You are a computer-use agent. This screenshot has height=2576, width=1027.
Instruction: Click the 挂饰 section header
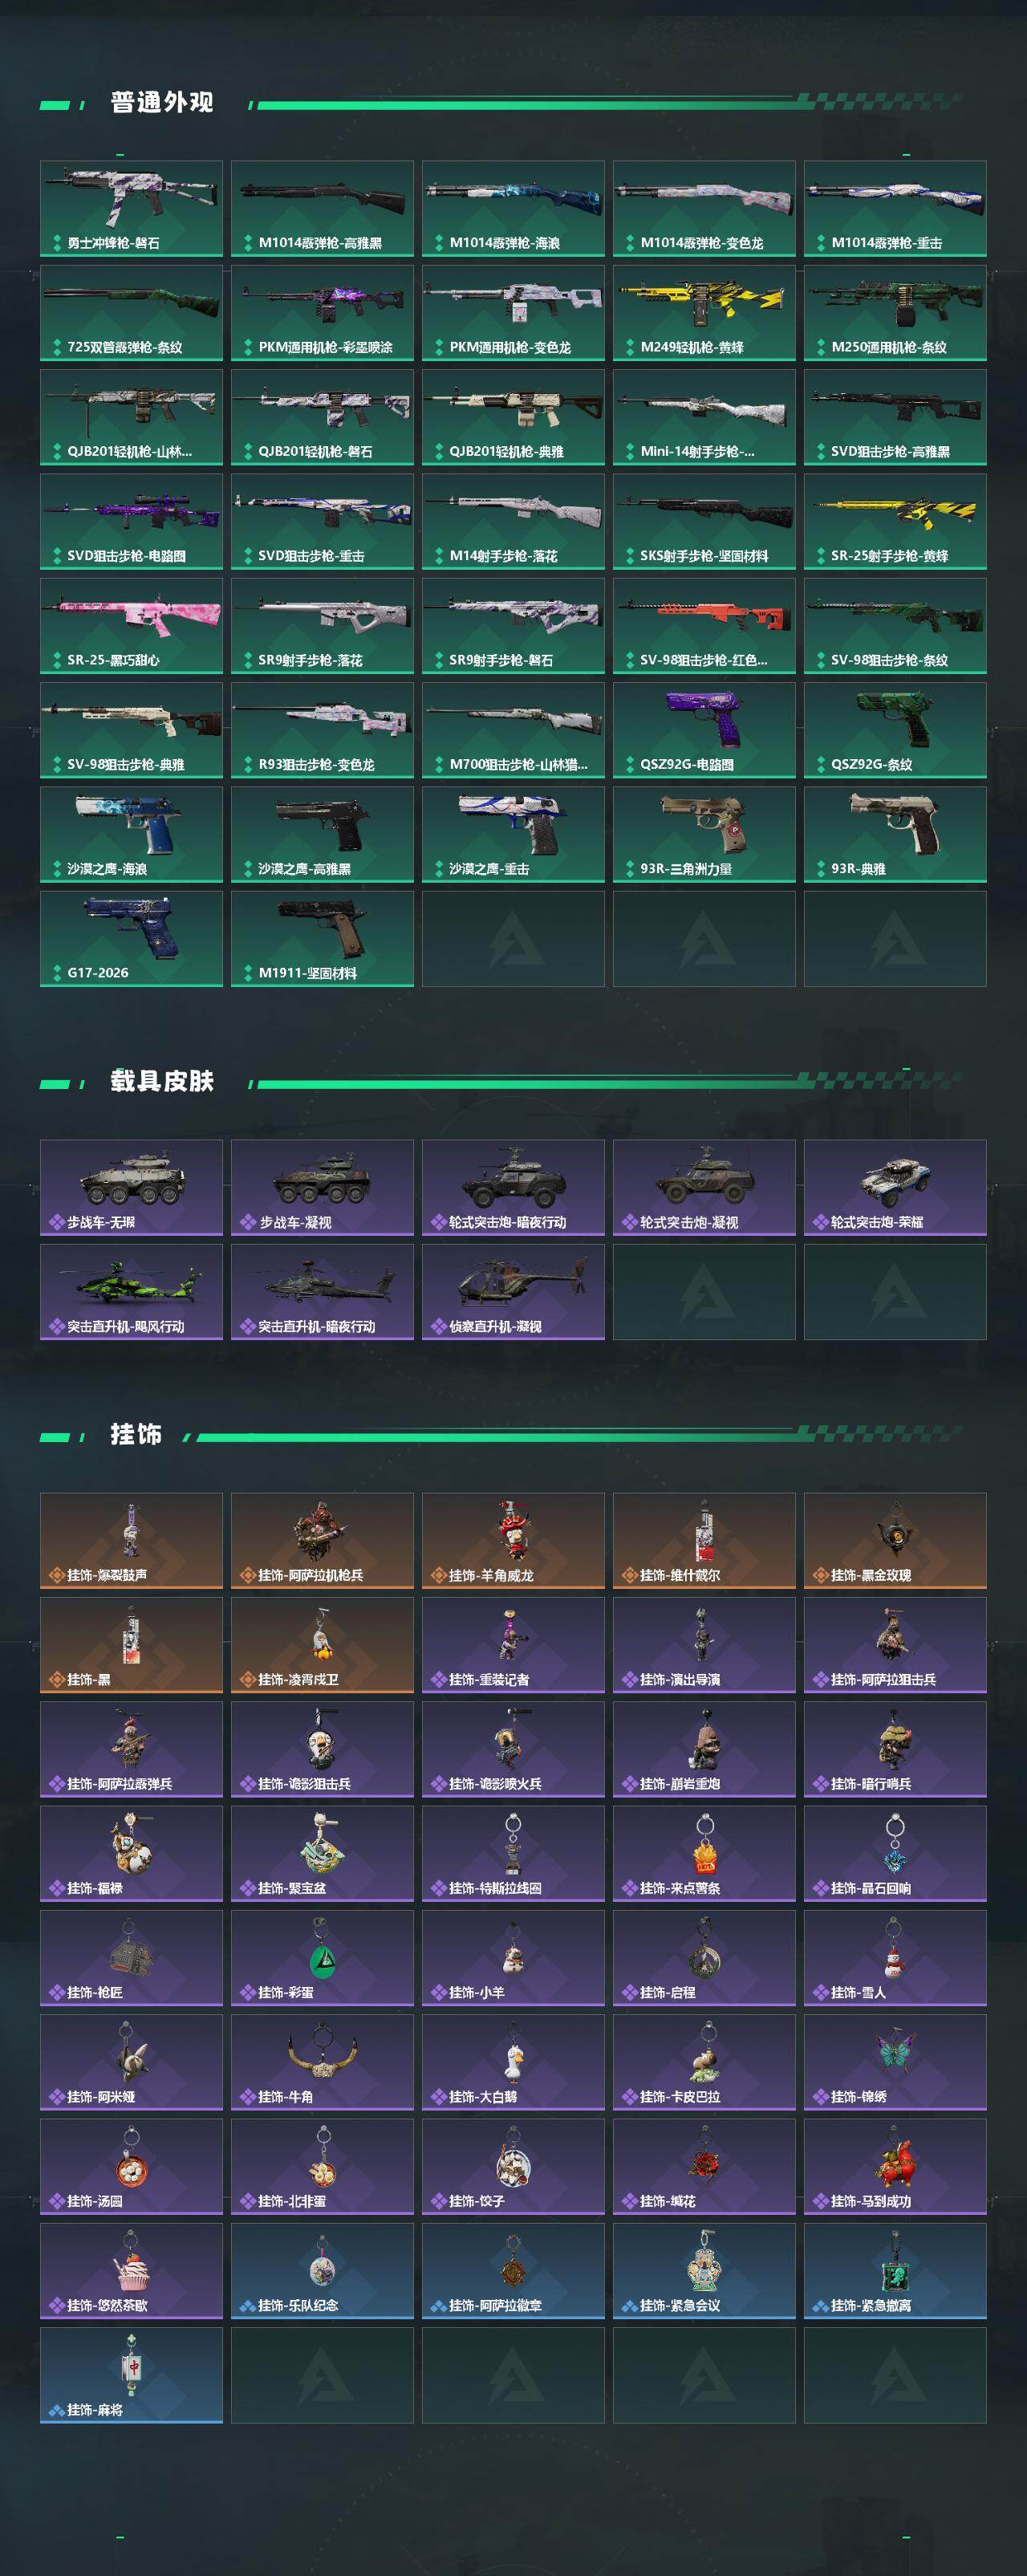coord(136,1434)
